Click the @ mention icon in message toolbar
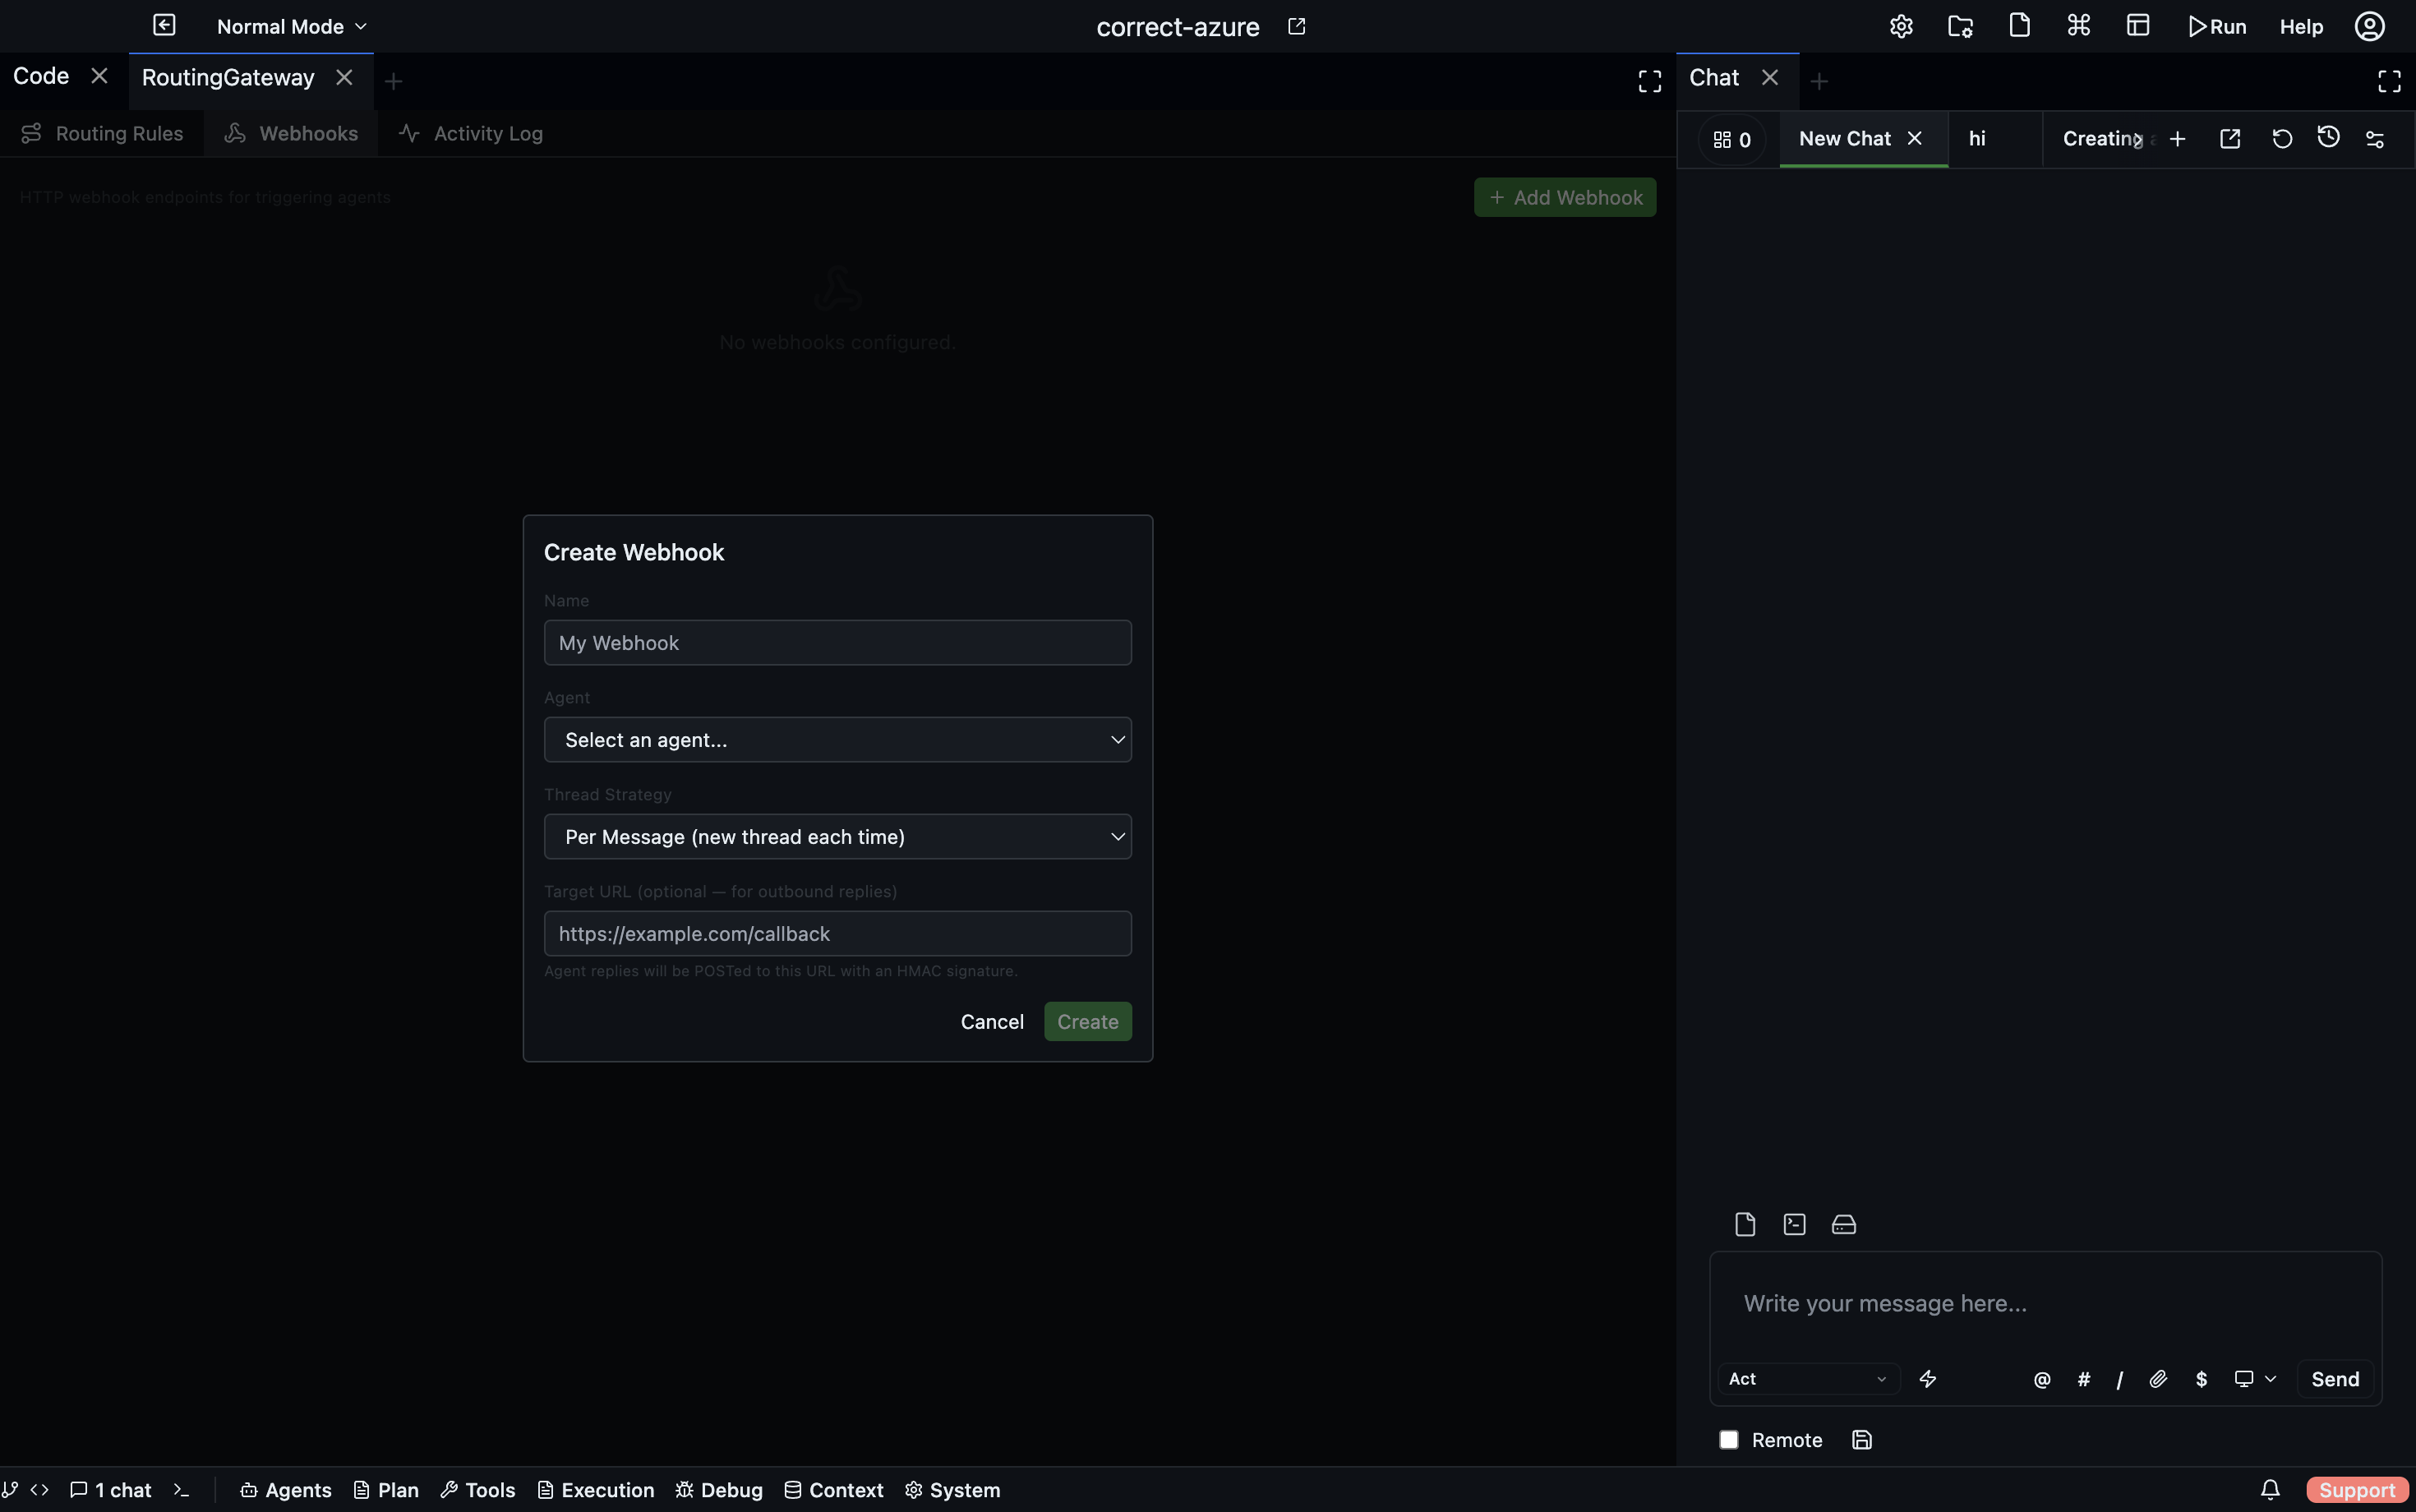Viewport: 2416px width, 1512px height. tap(2041, 1379)
